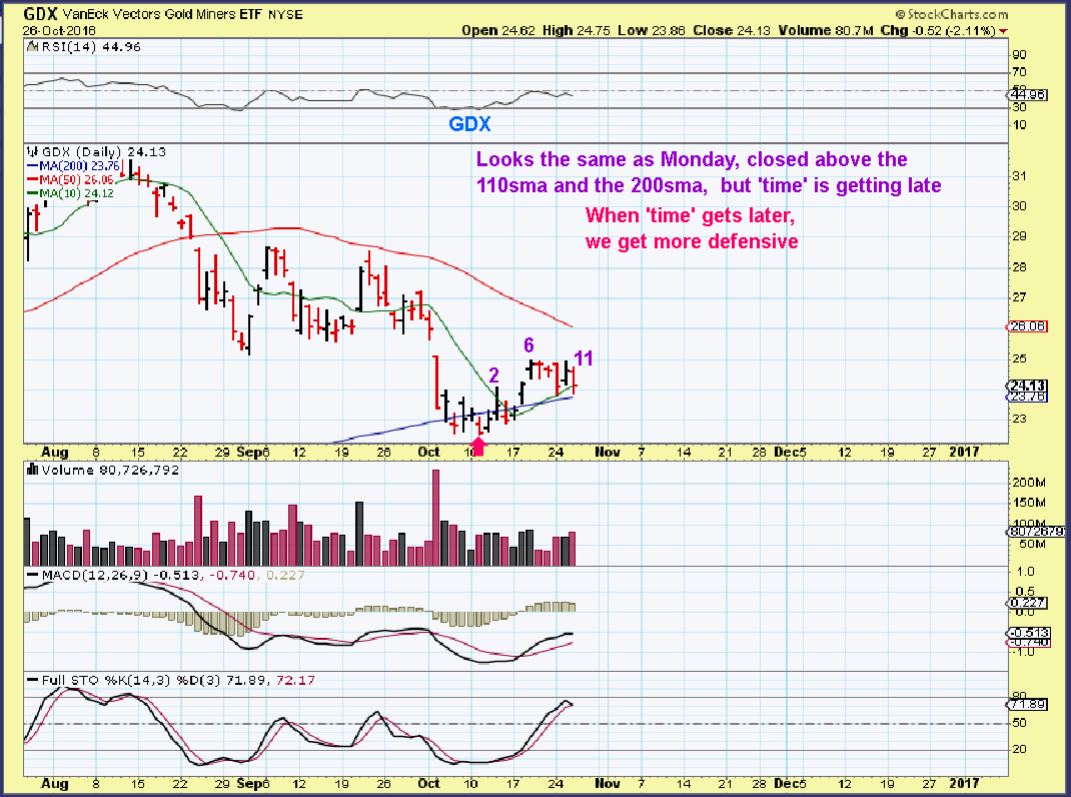Click the 2017 label beneath the stochastic panel
This screenshot has width=1071, height=797.
coord(964,783)
